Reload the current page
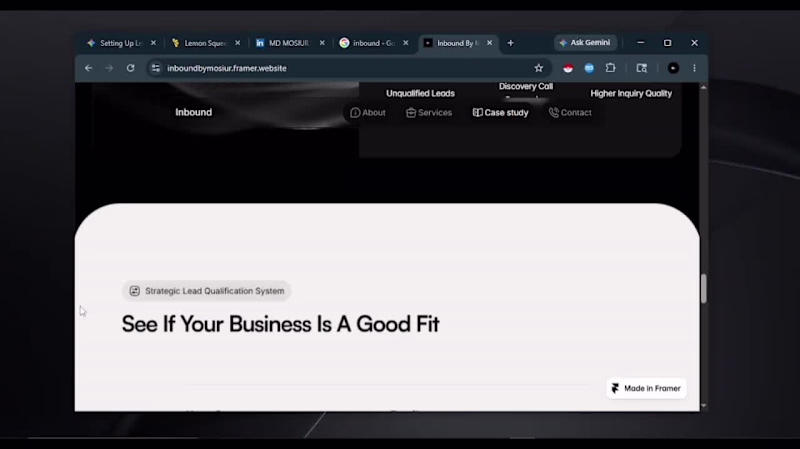The height and width of the screenshot is (449, 800). (x=131, y=68)
